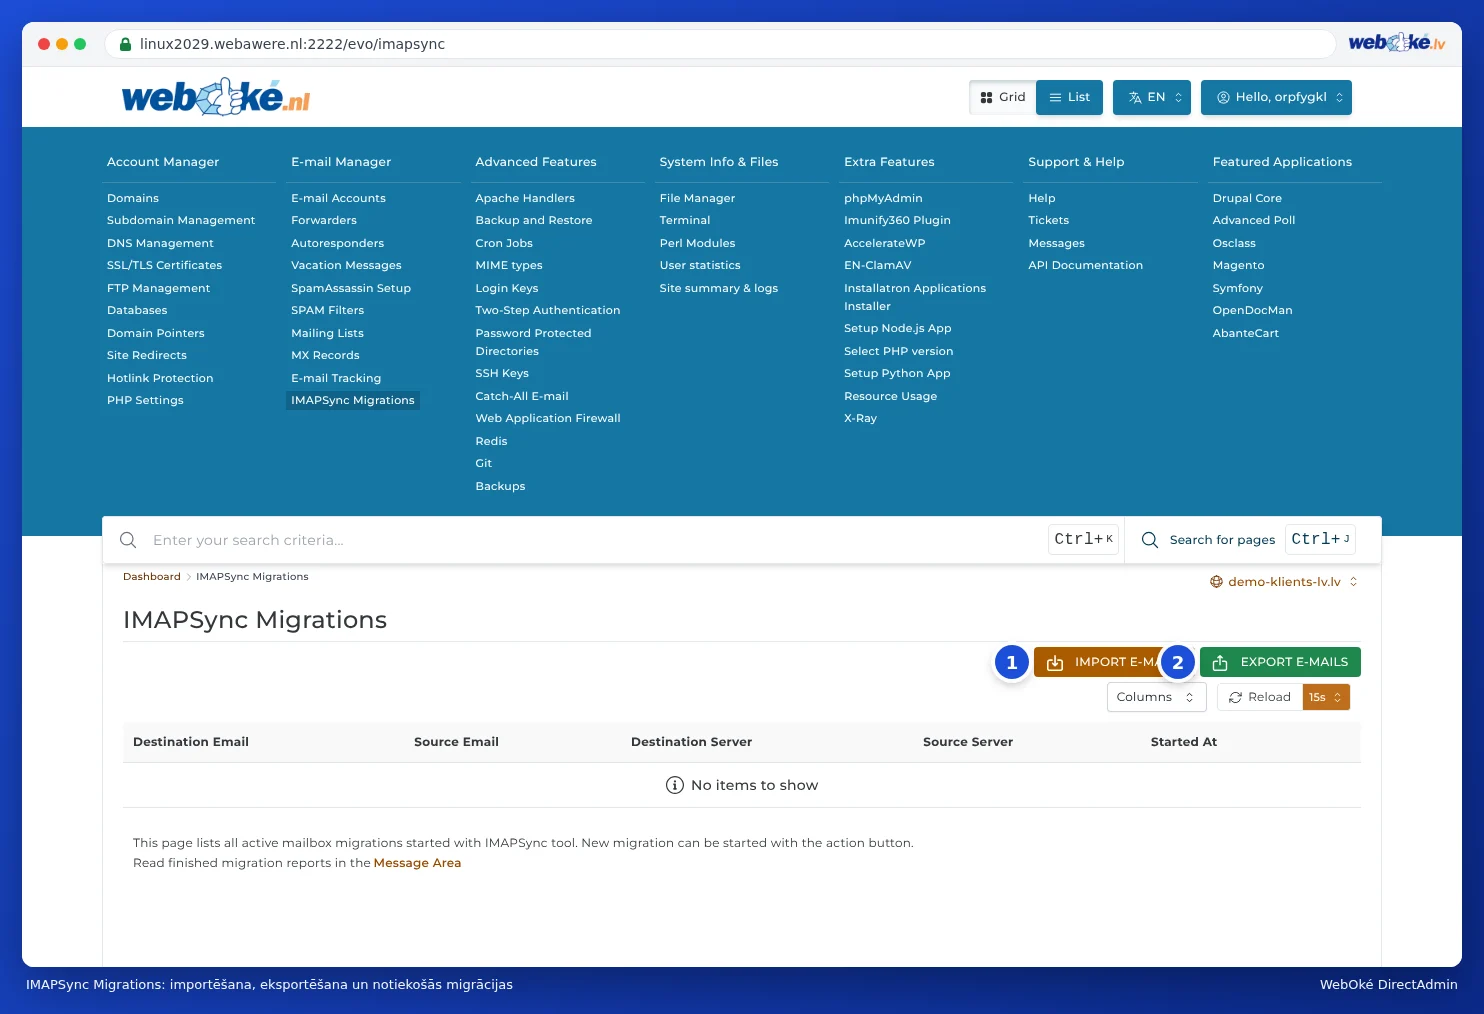Click the info icon beside No items to show

(x=675, y=785)
